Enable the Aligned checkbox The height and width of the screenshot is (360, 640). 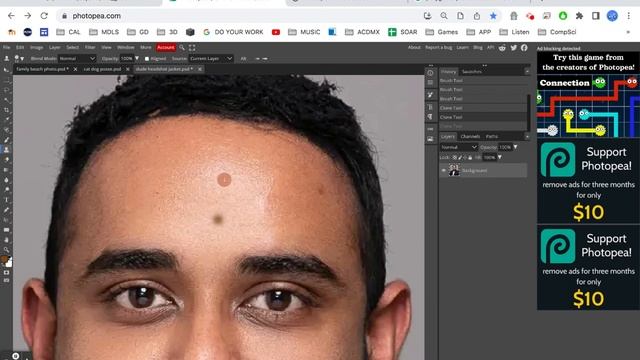point(147,59)
